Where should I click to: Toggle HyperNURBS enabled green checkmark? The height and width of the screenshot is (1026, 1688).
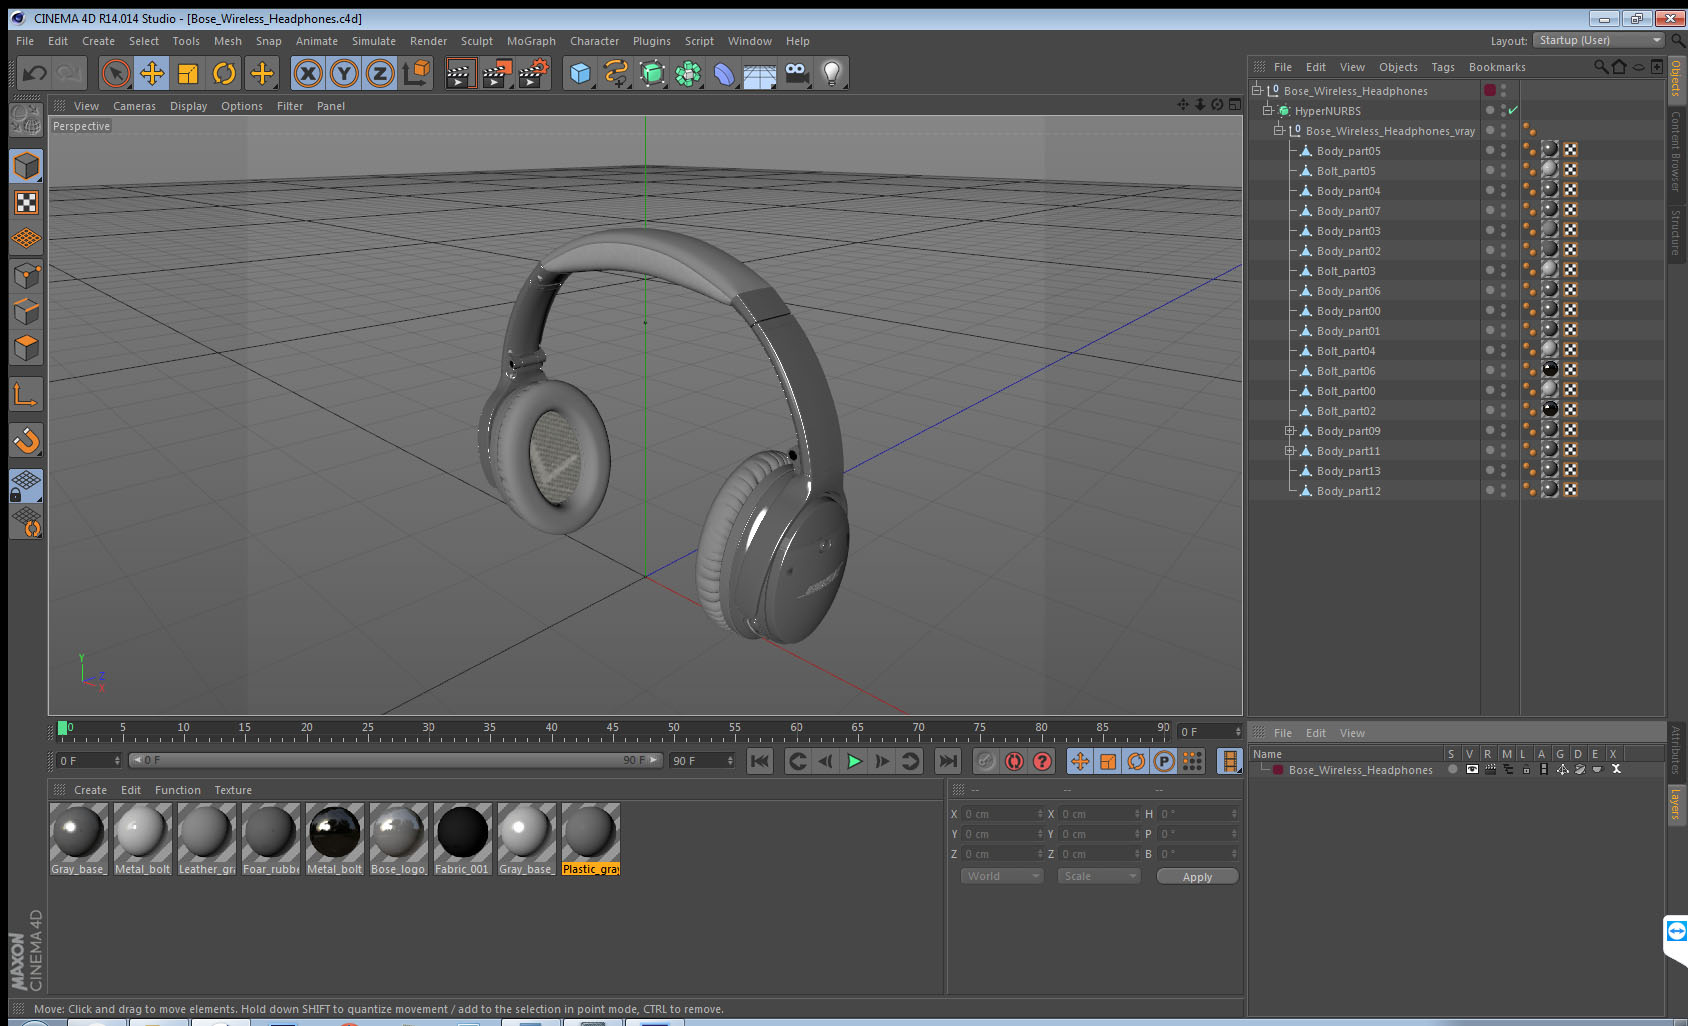click(1513, 110)
